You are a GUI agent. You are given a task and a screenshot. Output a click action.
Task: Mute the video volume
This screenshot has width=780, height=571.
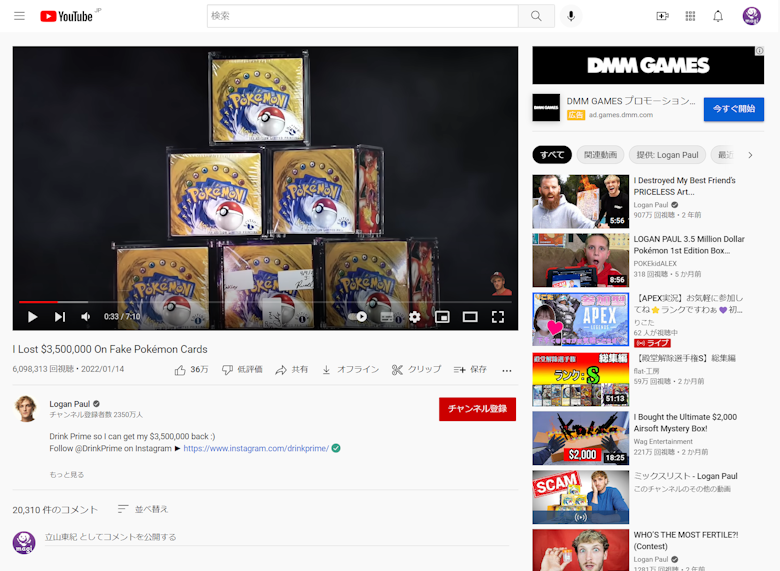coord(86,317)
